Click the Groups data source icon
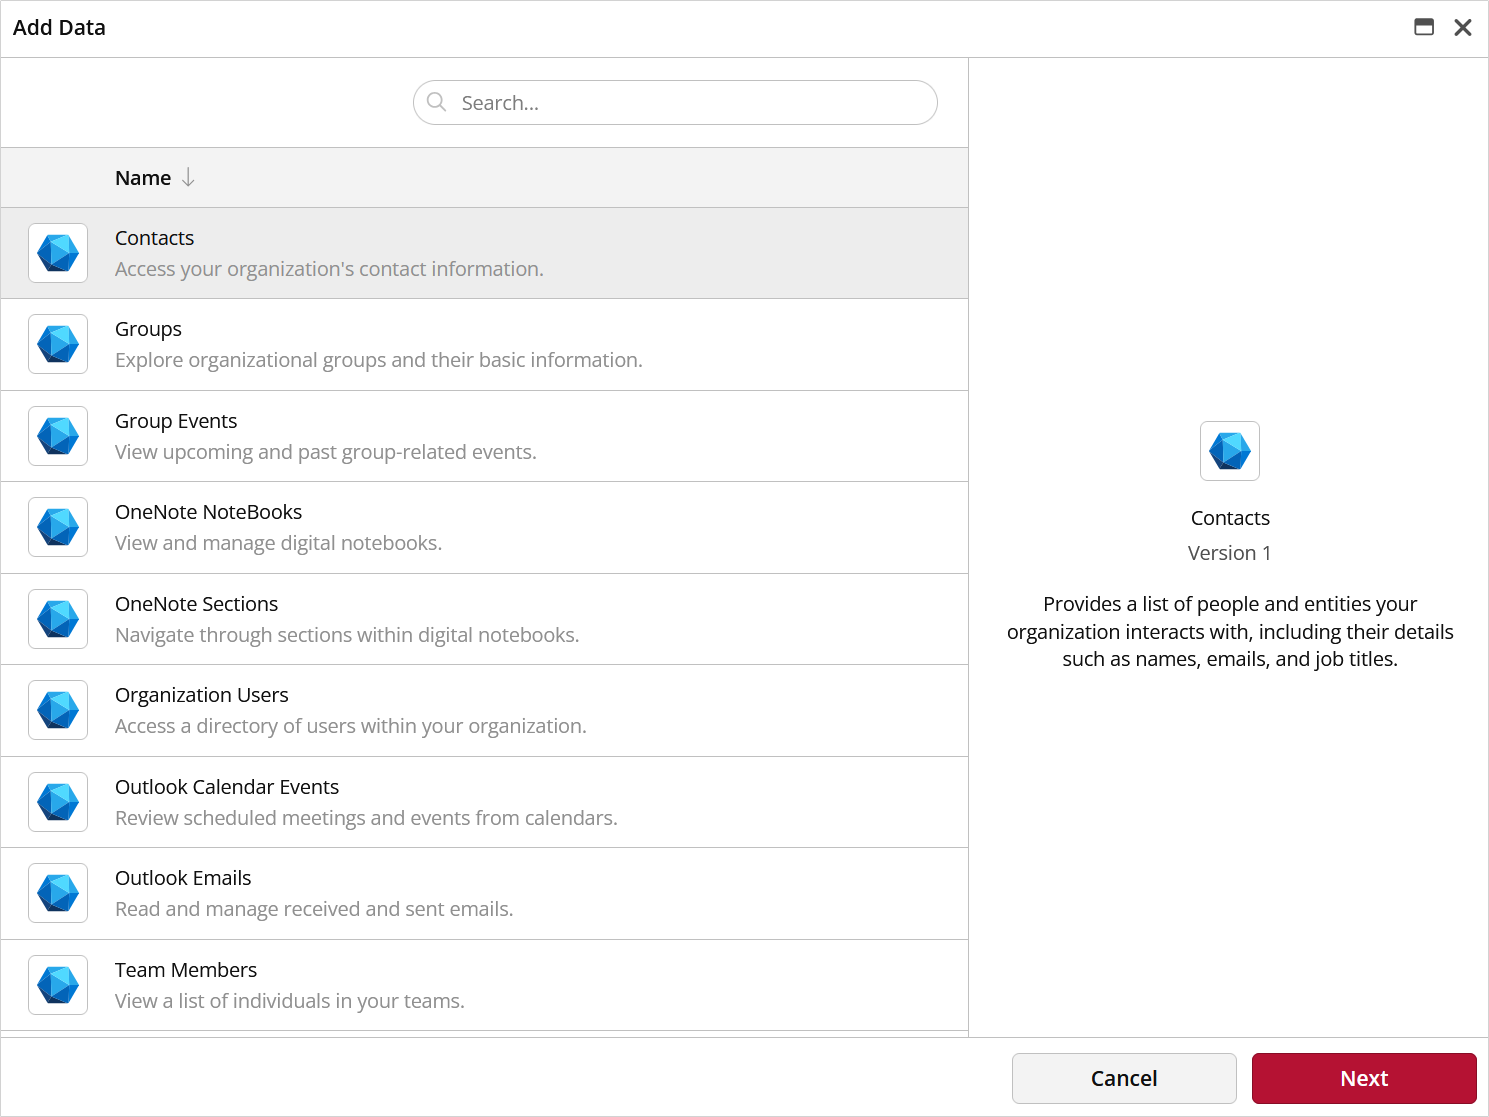 58,344
